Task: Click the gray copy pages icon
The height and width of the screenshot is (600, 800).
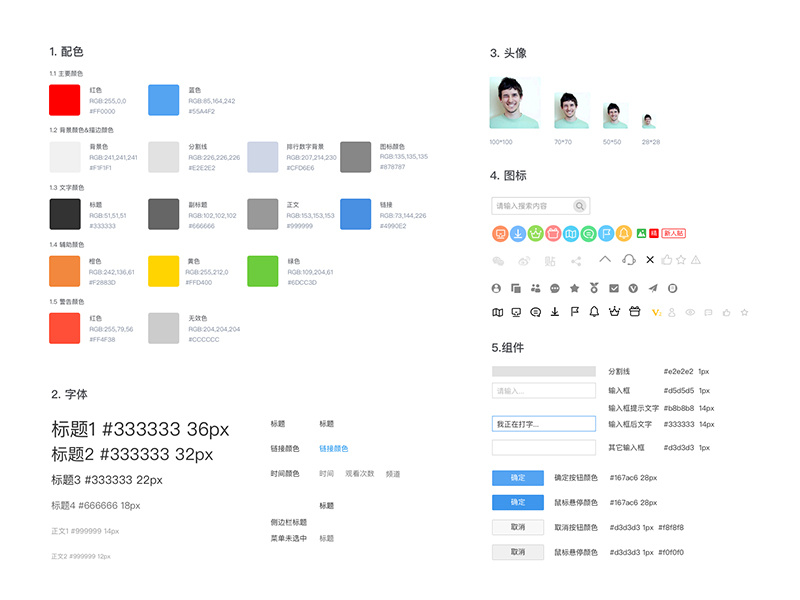Action: (516, 288)
